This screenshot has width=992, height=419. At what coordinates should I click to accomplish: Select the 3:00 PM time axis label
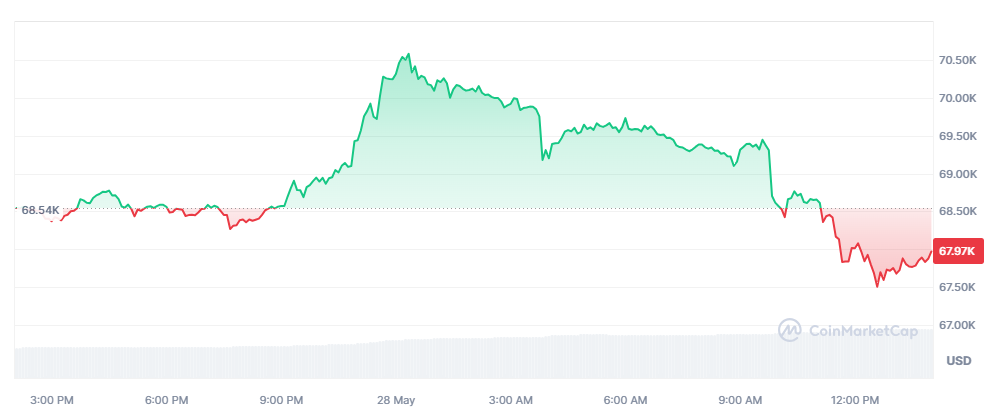[52, 400]
